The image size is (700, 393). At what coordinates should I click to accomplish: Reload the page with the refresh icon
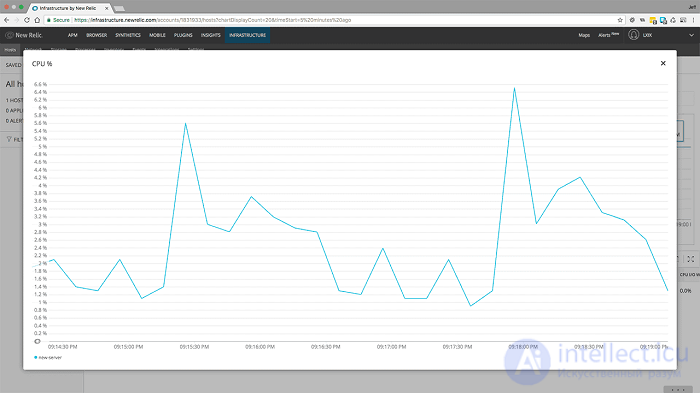tap(27, 20)
